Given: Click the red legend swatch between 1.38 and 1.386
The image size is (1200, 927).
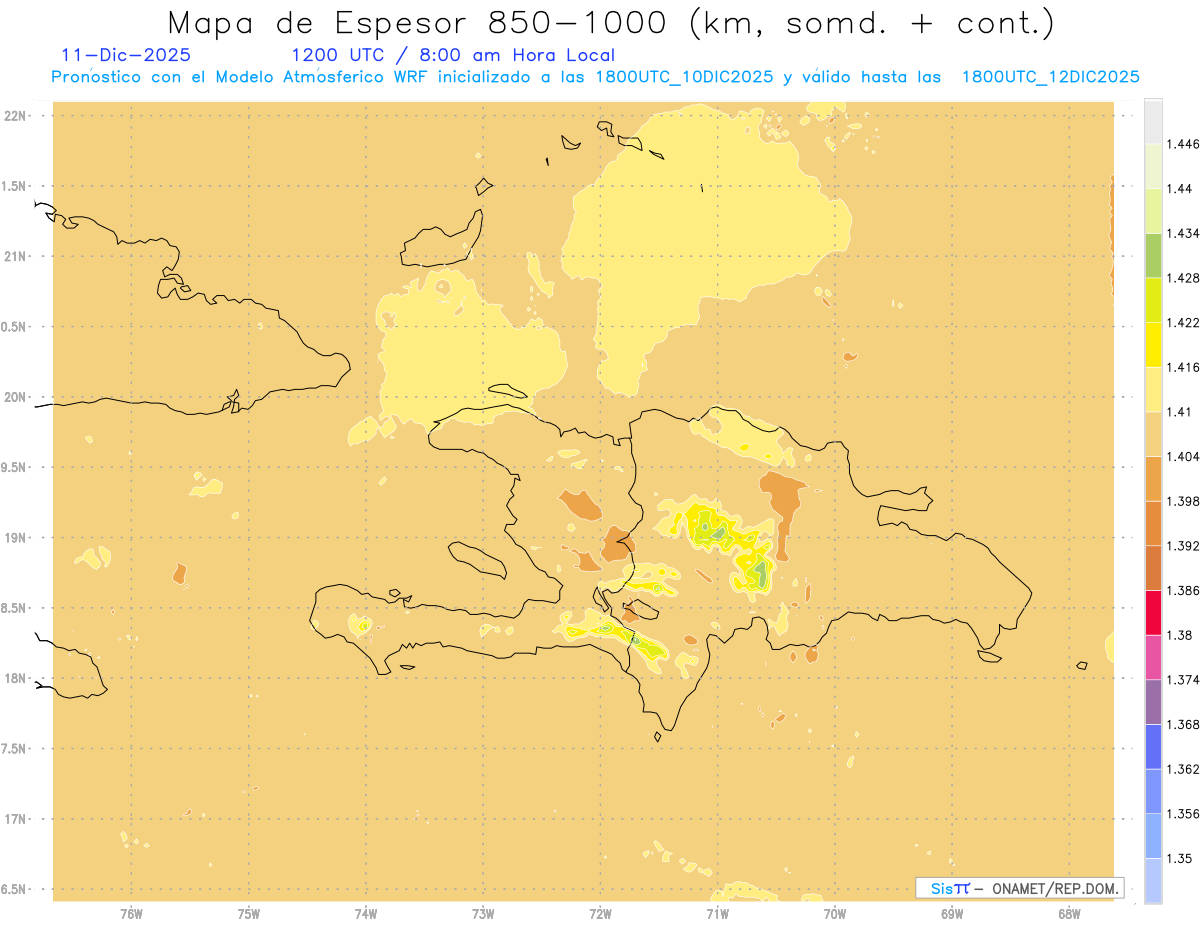Looking at the screenshot, I should pos(1153,613).
